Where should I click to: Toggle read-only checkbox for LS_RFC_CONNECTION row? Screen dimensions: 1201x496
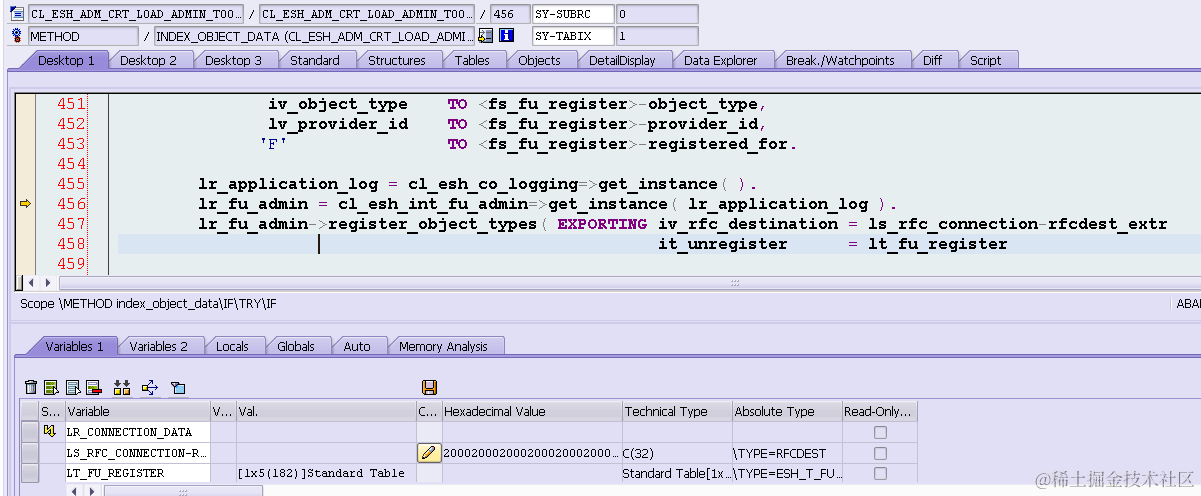880,453
